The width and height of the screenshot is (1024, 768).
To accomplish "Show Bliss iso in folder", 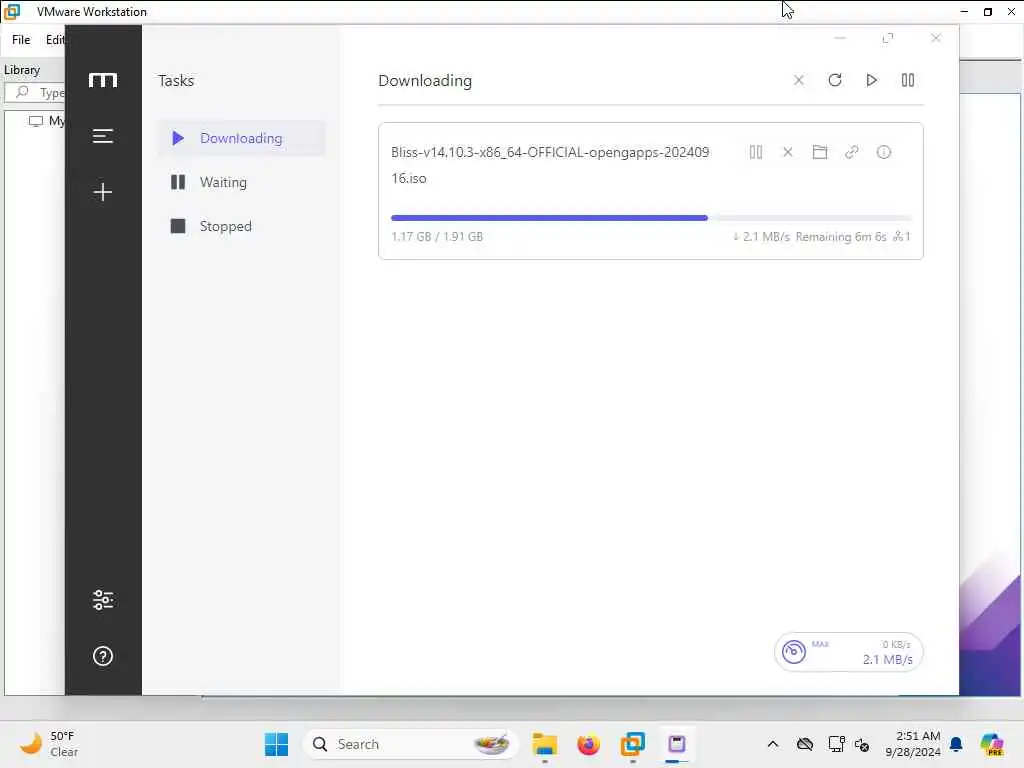I will [x=820, y=152].
